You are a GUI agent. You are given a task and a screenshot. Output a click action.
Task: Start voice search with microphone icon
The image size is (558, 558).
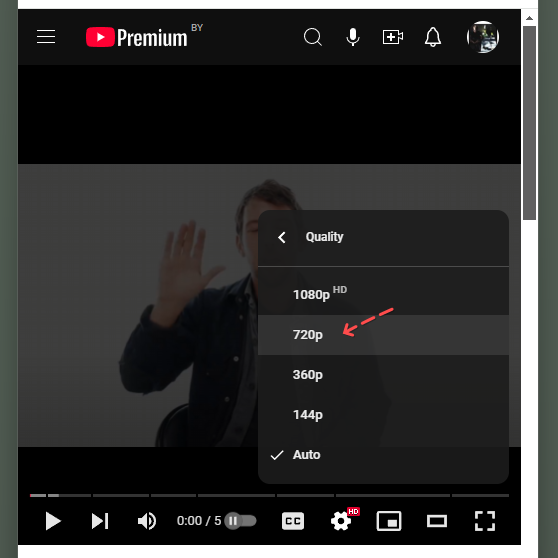click(353, 37)
